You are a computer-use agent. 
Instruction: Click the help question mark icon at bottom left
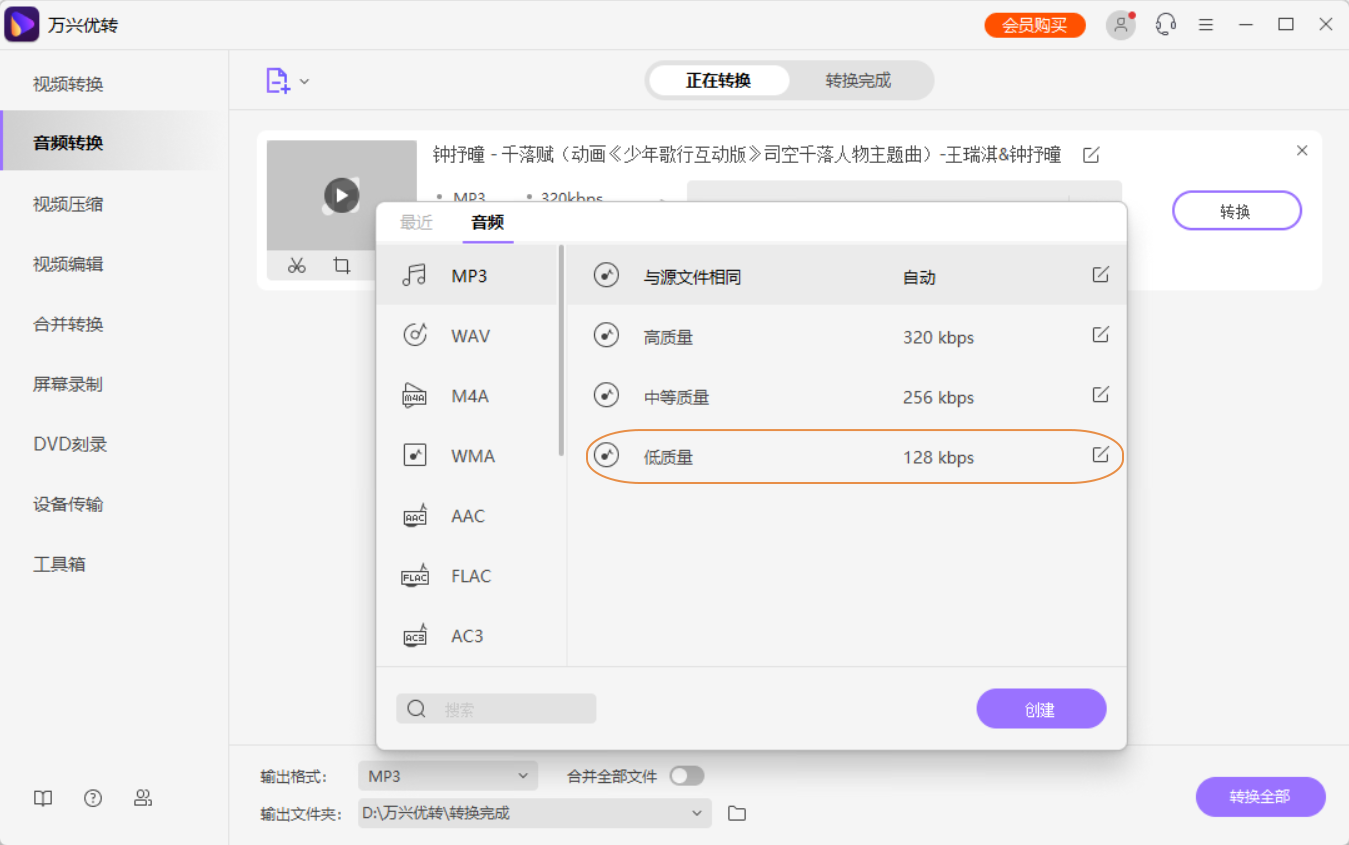pyautogui.click(x=93, y=798)
